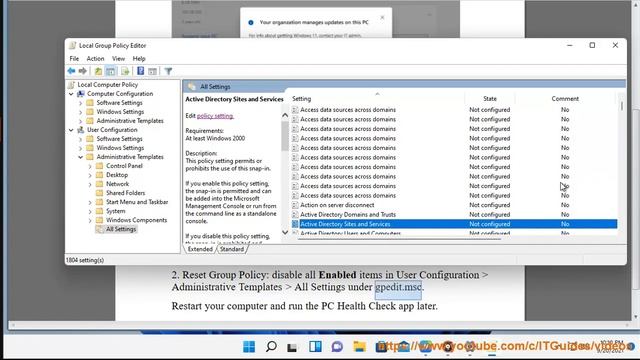The width and height of the screenshot is (640, 360).
Task: Select Active Directory Sites and Services row
Action: tap(454, 224)
